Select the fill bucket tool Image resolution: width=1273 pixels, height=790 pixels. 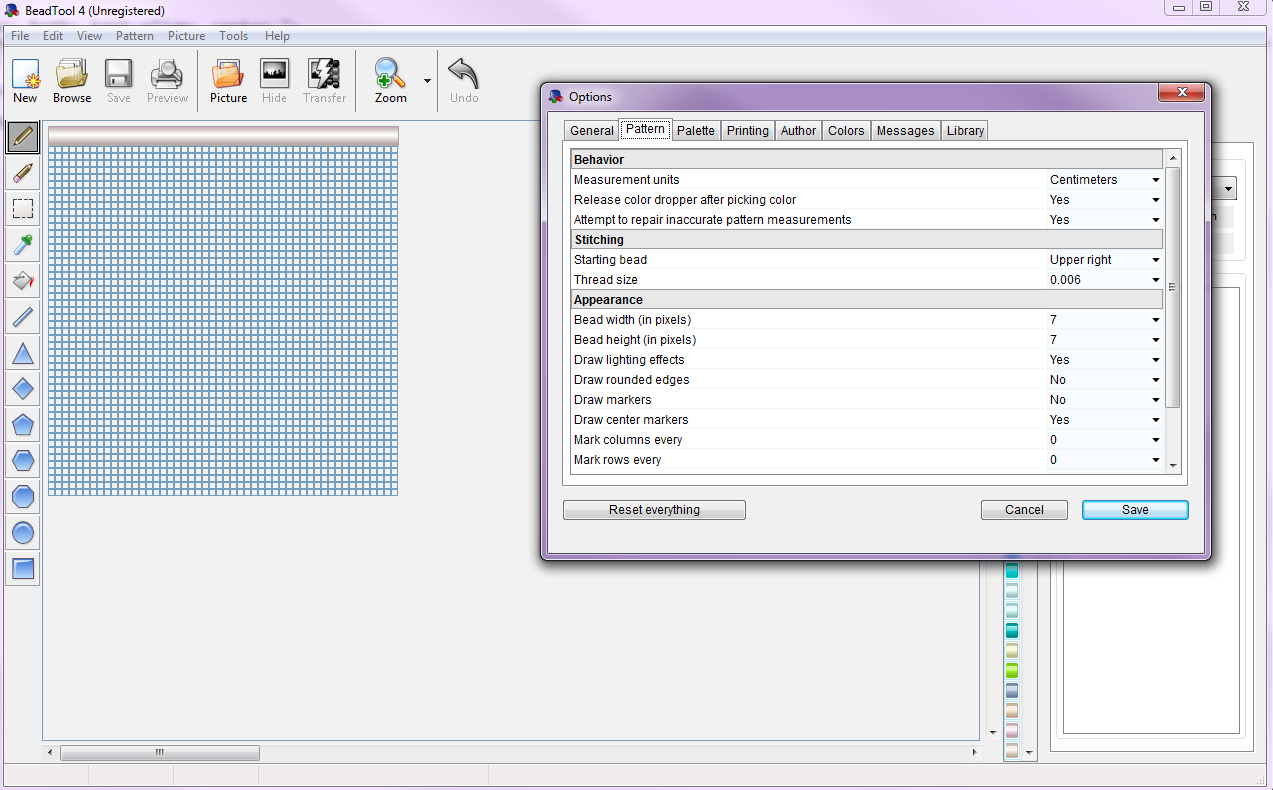tap(22, 281)
